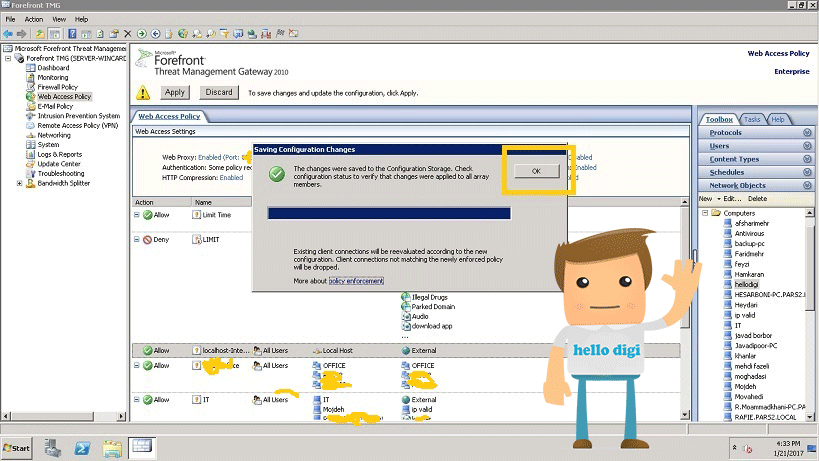
Task: Click the black X delete icon in toolbar
Action: (127, 34)
